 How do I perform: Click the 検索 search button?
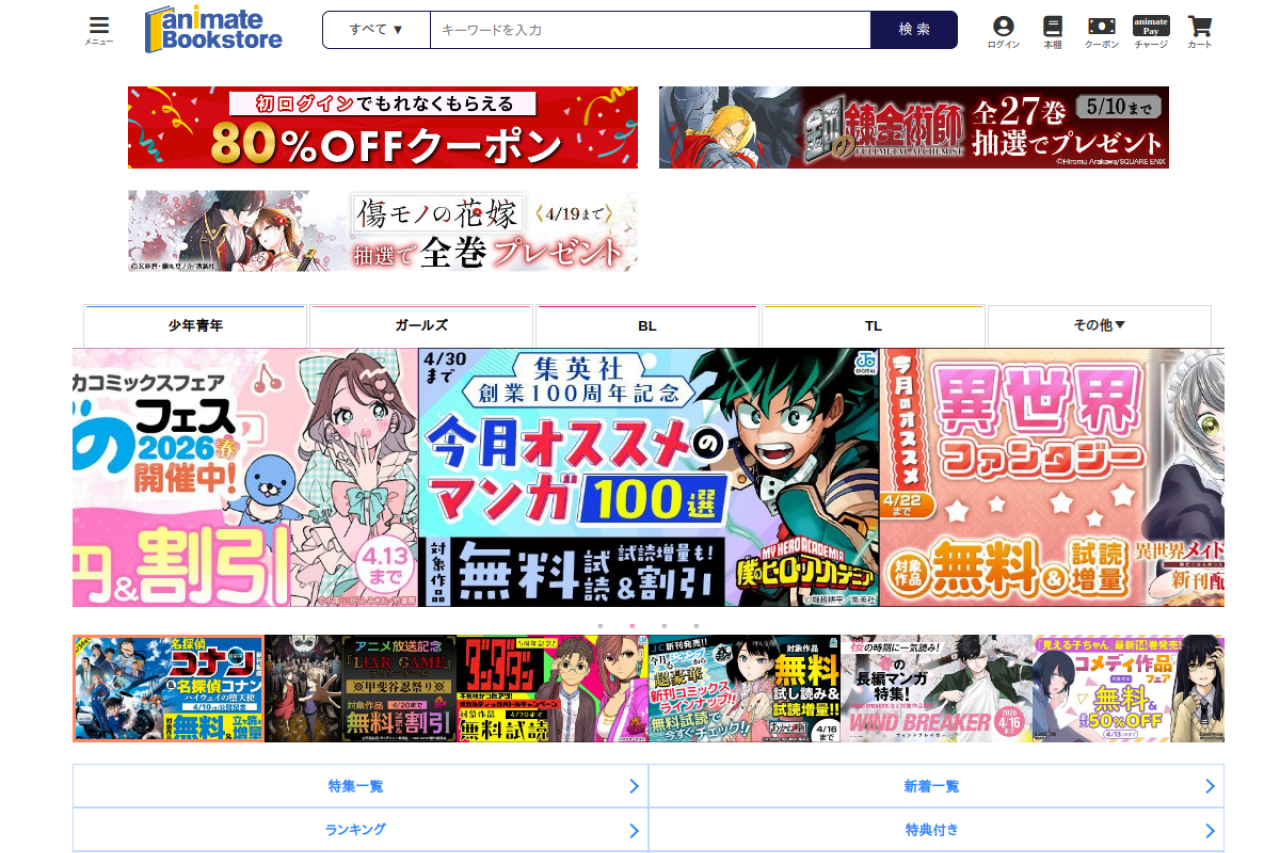coord(914,30)
